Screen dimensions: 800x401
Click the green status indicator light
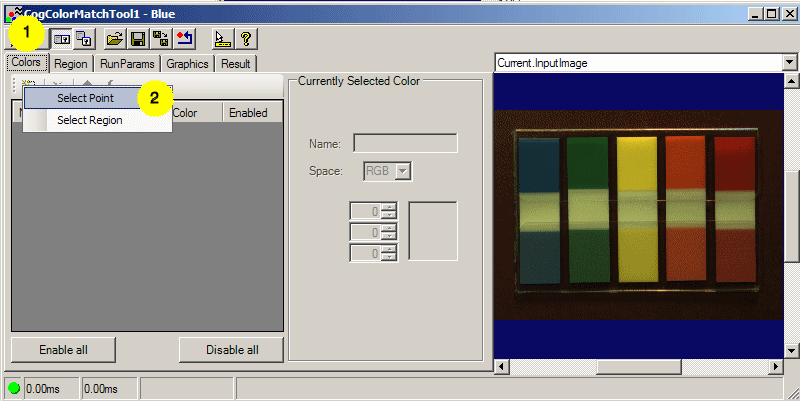coord(14,388)
